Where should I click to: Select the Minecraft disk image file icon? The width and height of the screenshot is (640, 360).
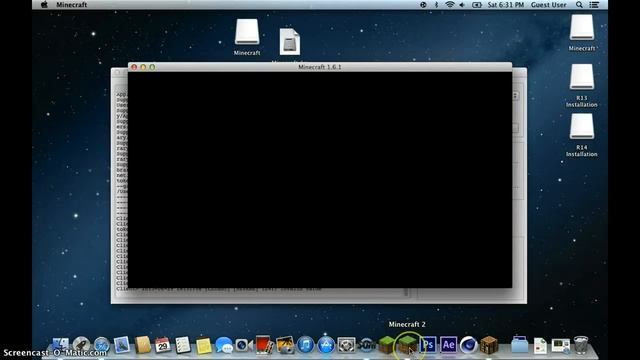pos(289,42)
